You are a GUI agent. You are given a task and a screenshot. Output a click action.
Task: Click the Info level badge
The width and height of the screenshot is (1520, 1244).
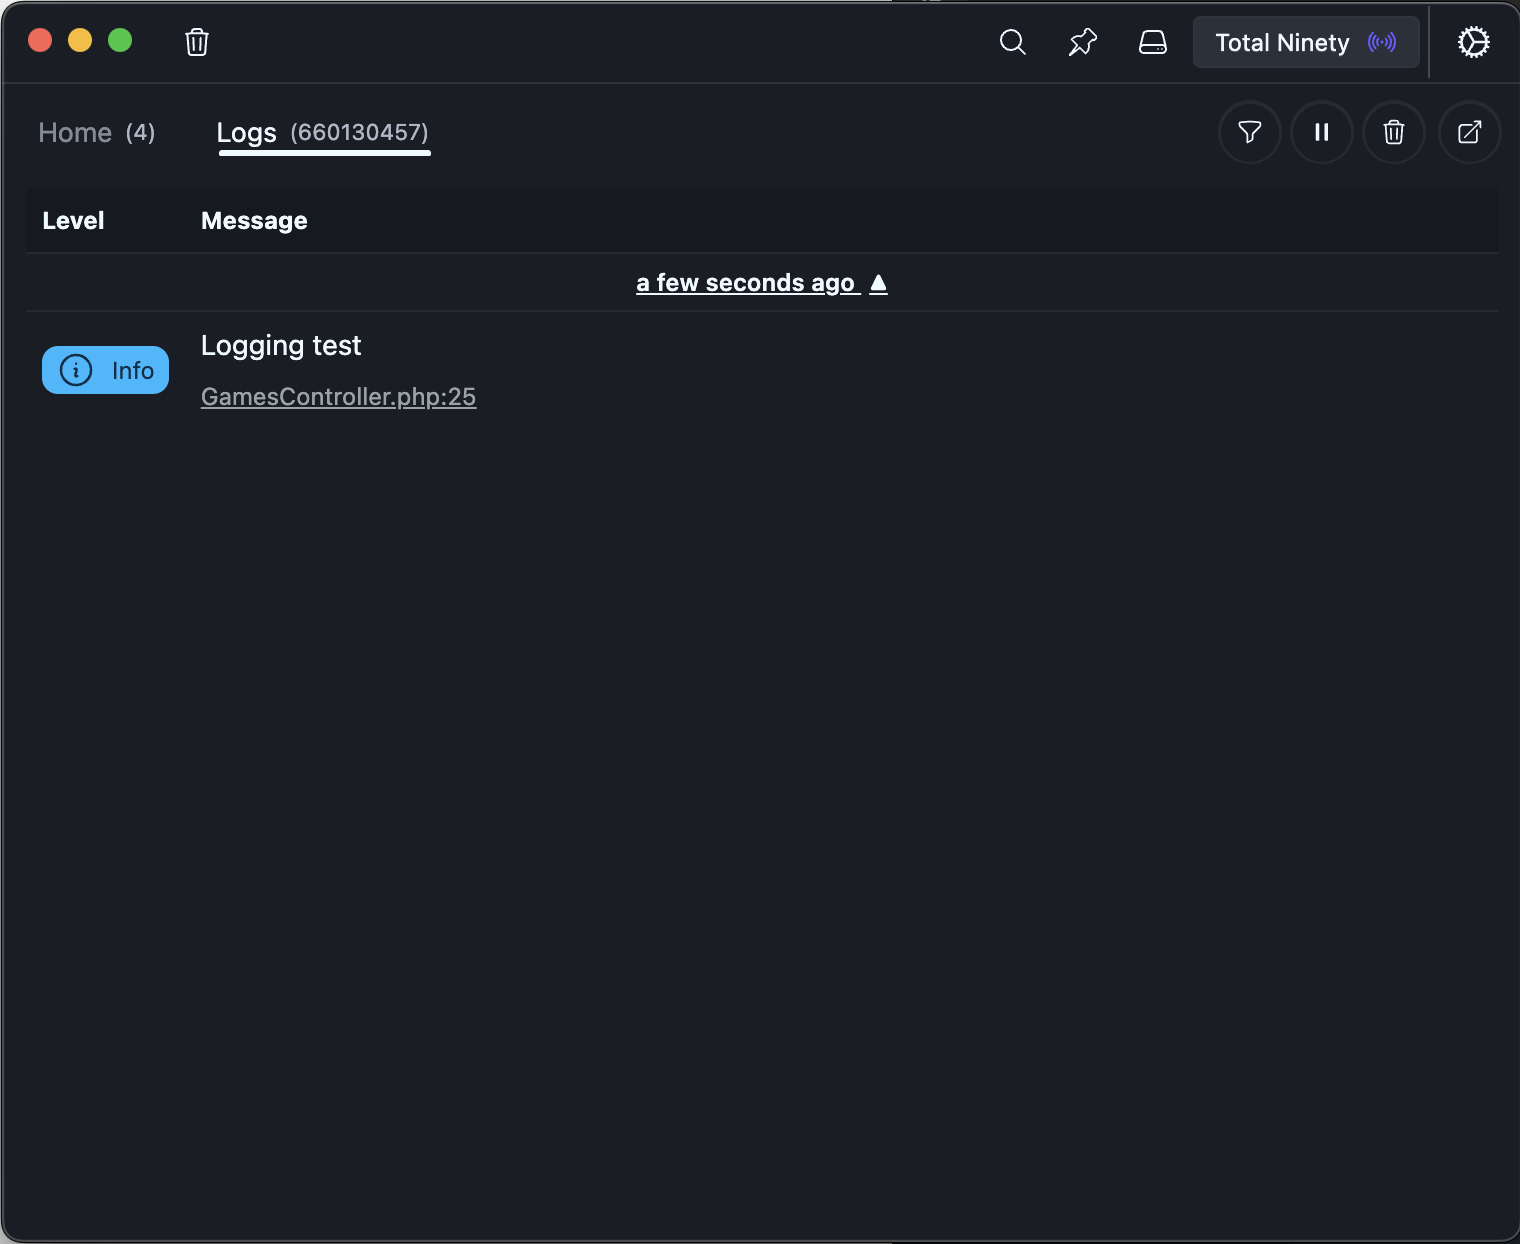pyautogui.click(x=105, y=369)
